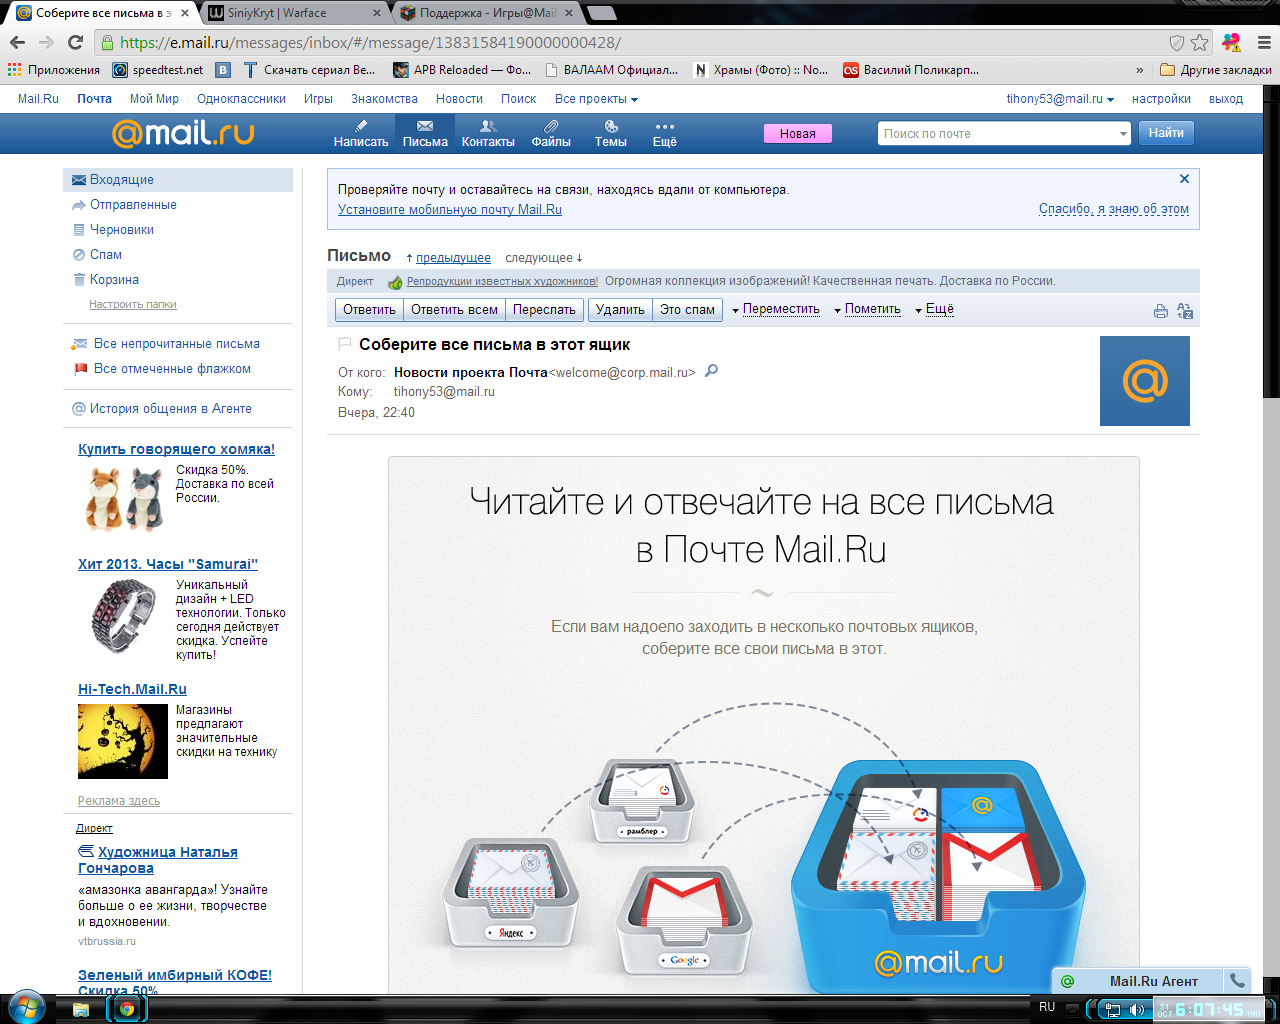Open Chrome menu hamburger icon
The width and height of the screenshot is (1280, 1024).
coord(1263,42)
